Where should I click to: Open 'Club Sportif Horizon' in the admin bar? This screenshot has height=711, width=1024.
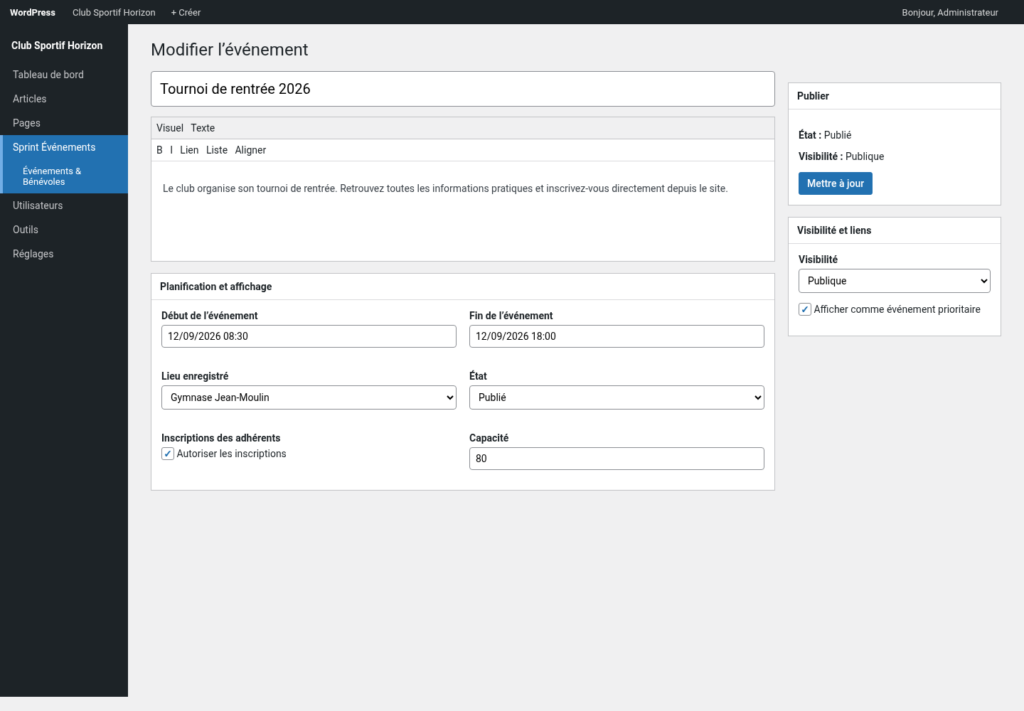pos(114,12)
